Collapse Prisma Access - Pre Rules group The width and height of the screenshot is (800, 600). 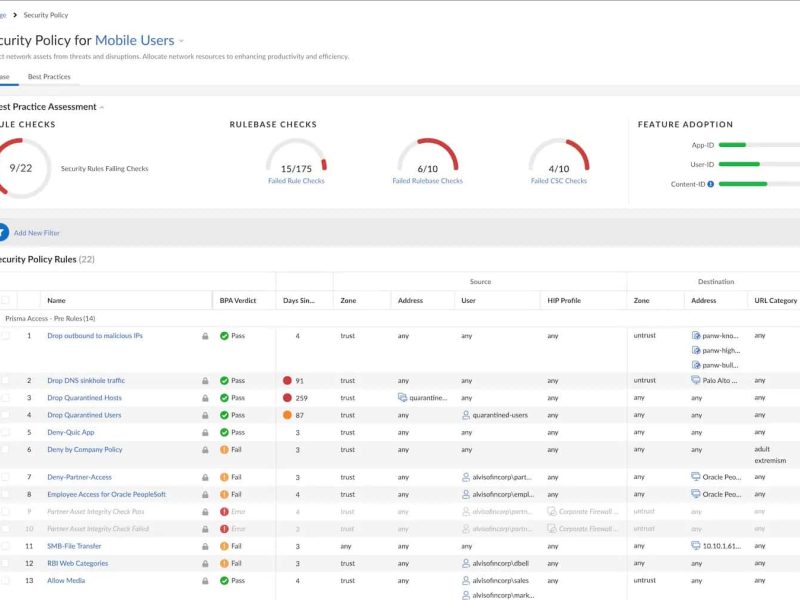coord(49,318)
